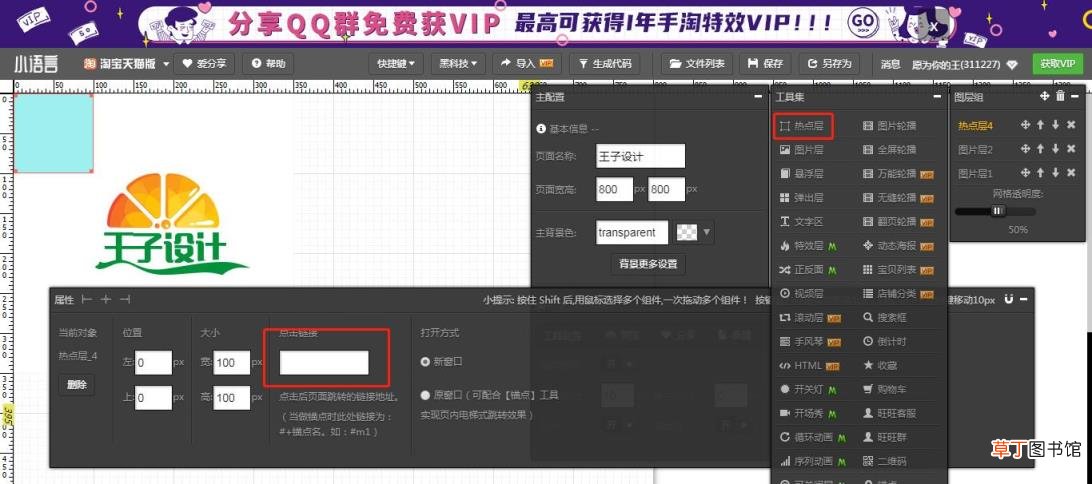Pick the 翻页轮播 page-flip carousel
Screen dimensions: 1092x484
[x=898, y=221]
